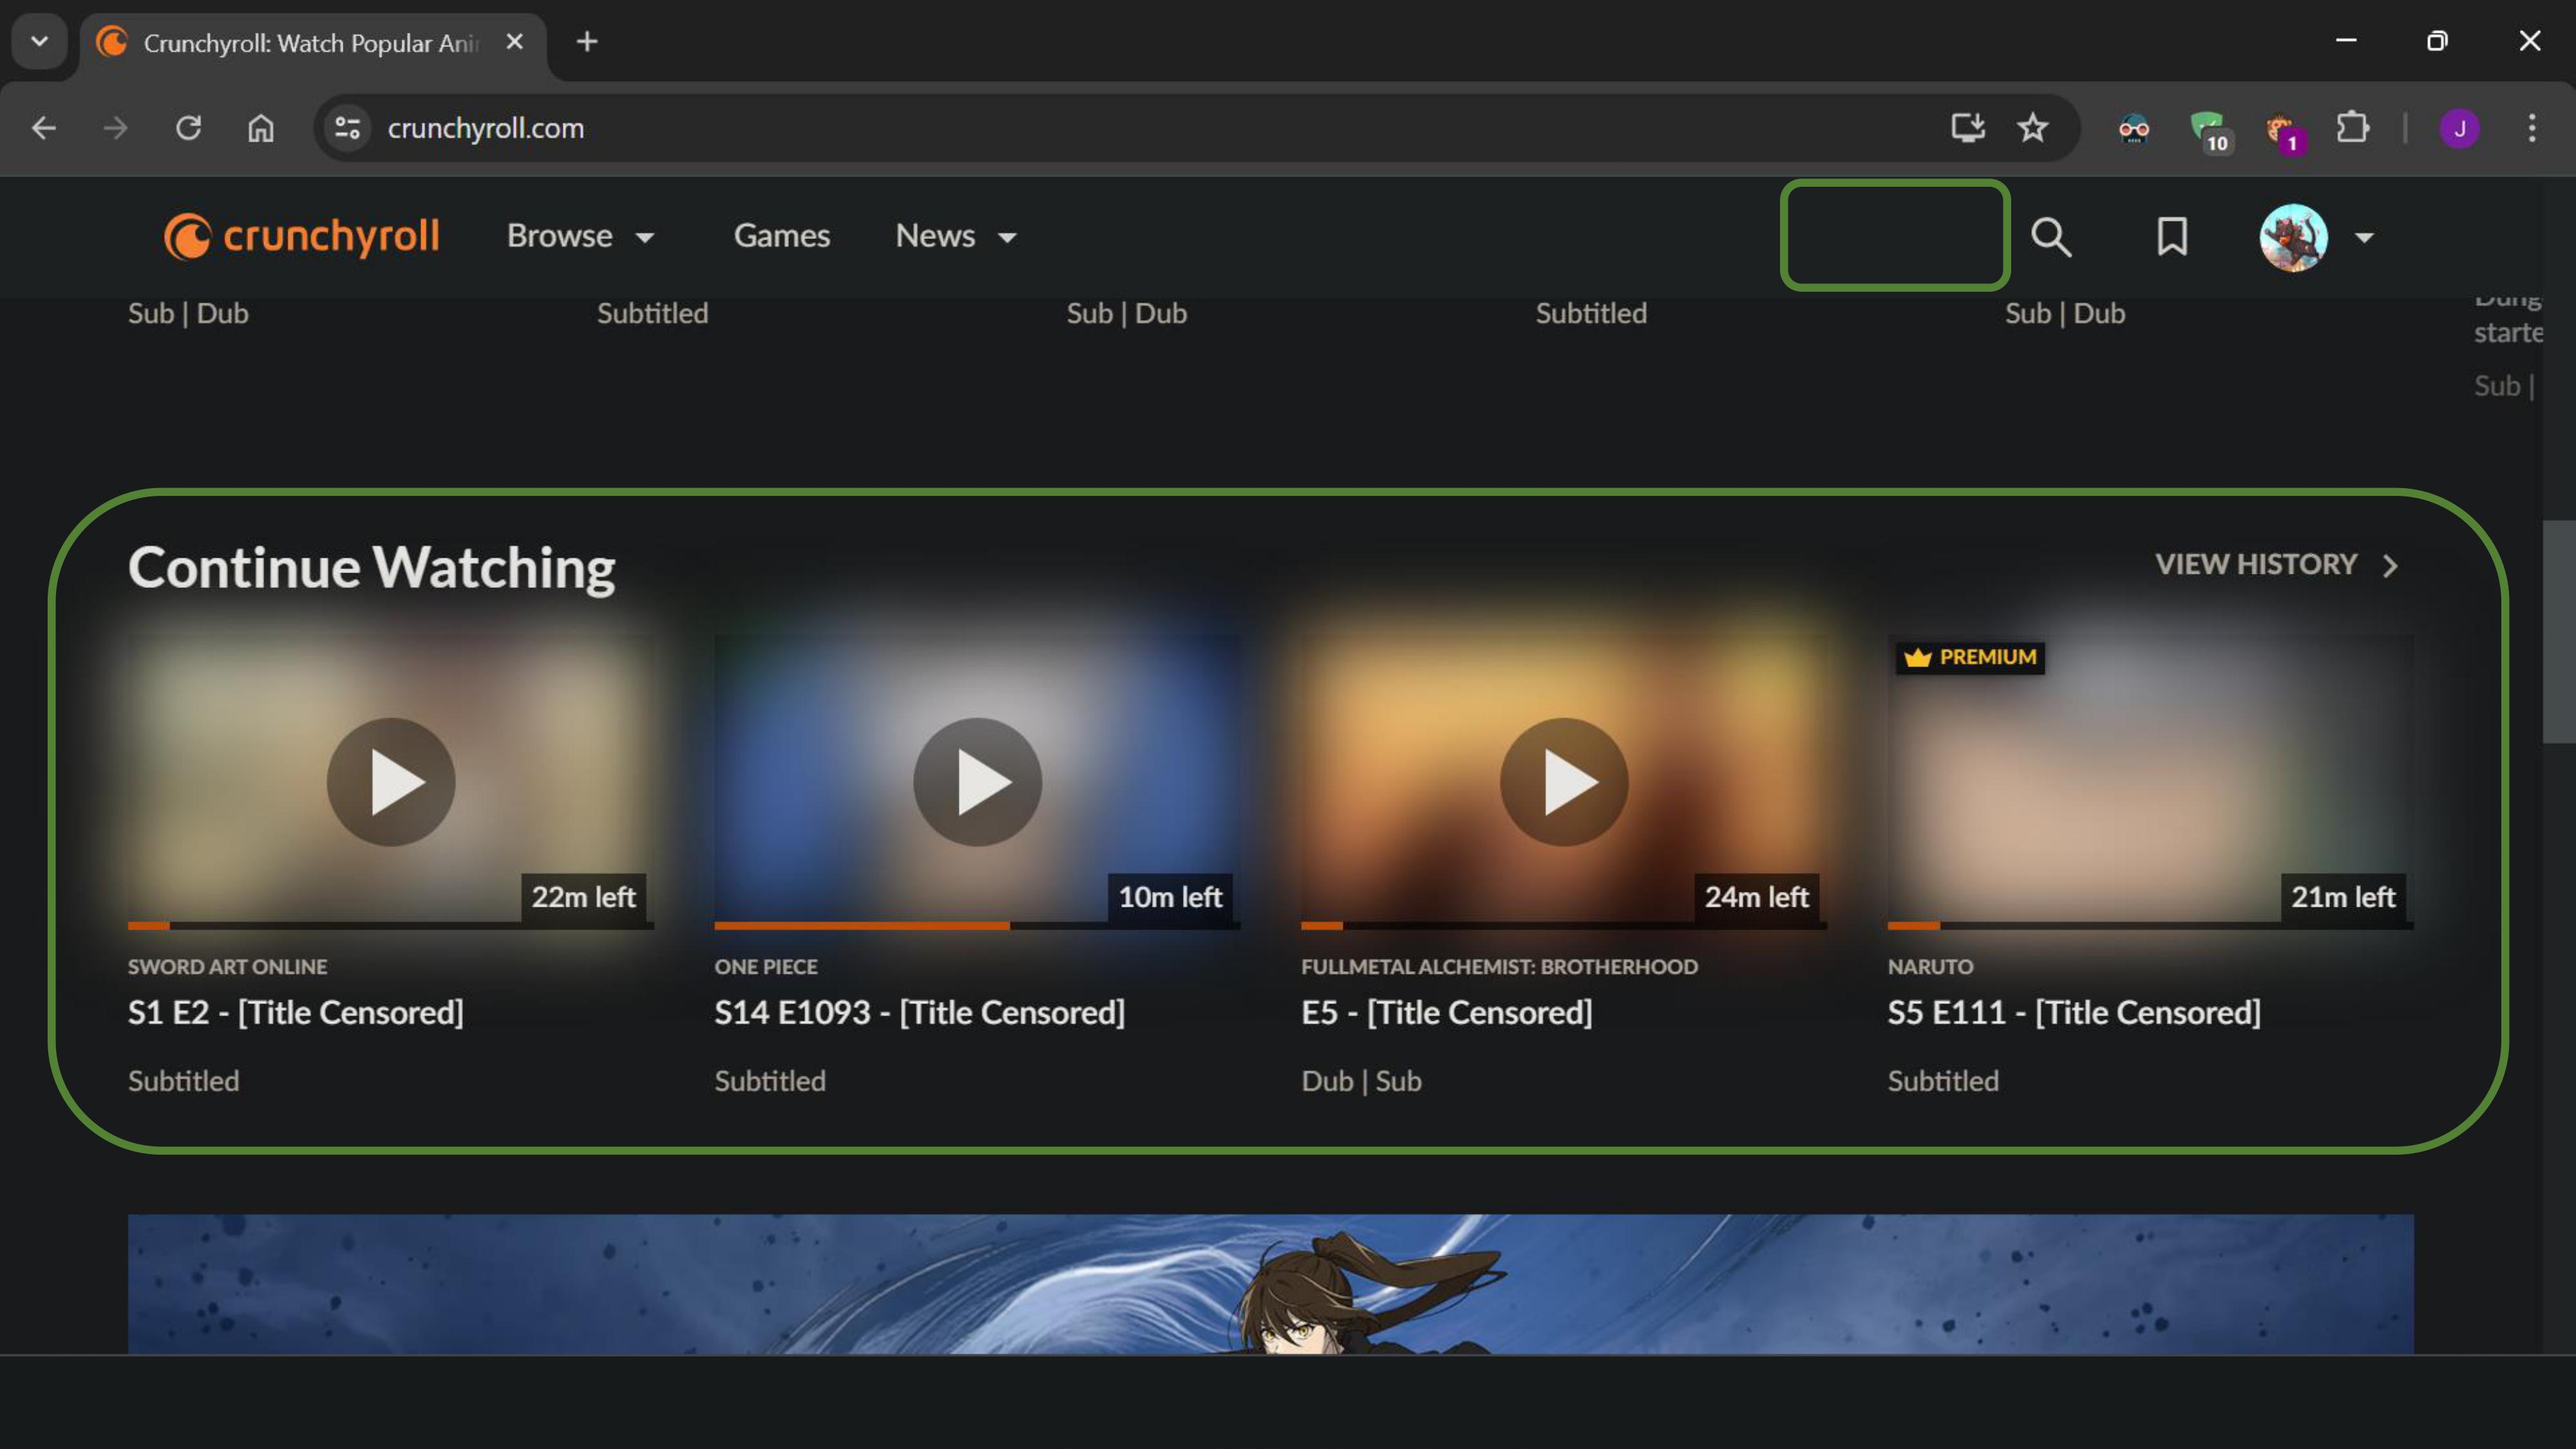This screenshot has height=1449, width=2576.
Task: Click the install app icon
Action: [x=1967, y=128]
